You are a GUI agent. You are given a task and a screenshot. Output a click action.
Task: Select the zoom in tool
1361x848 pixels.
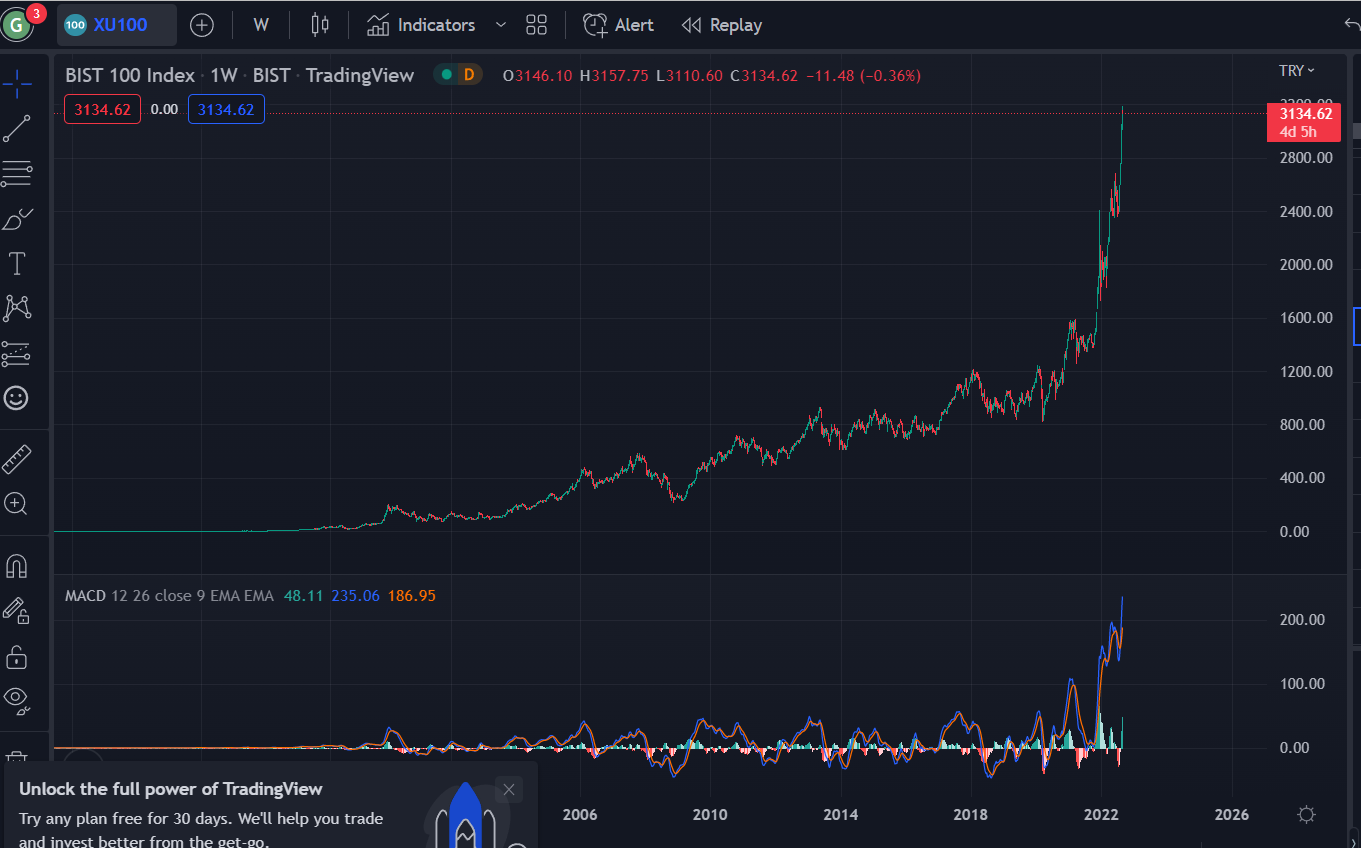(x=17, y=504)
